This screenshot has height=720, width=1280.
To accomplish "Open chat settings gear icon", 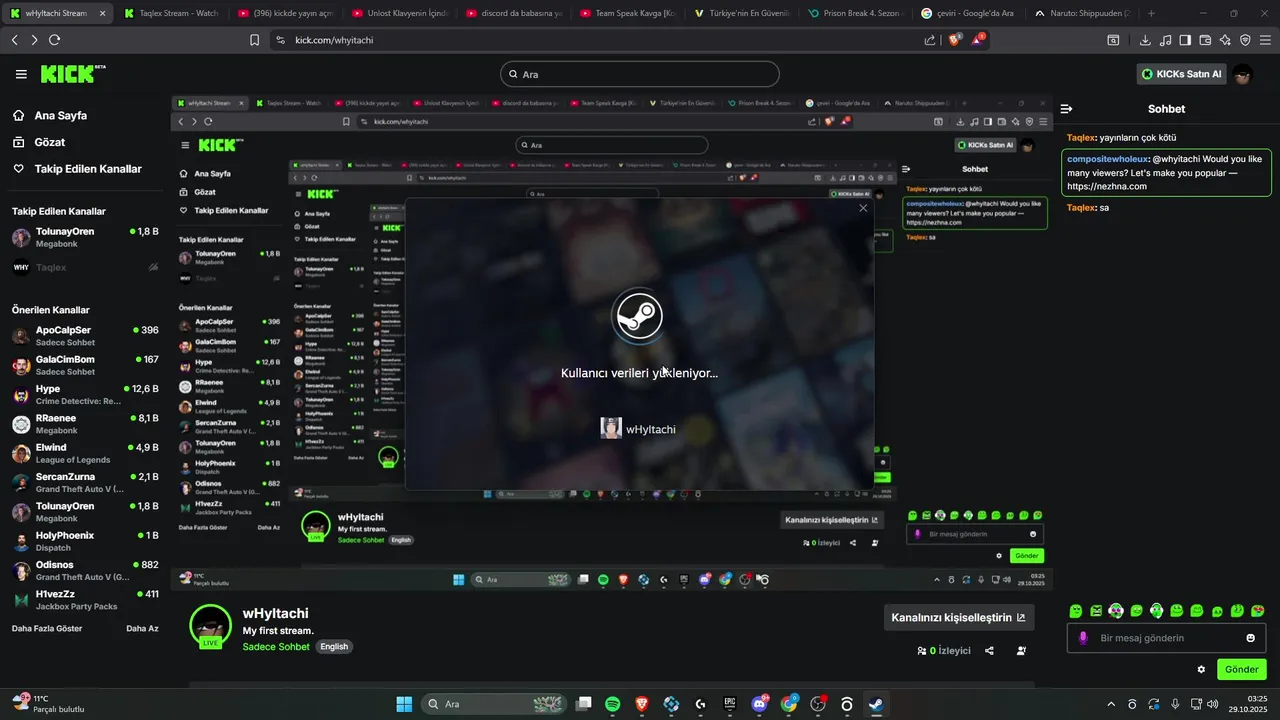I will click(x=1201, y=669).
